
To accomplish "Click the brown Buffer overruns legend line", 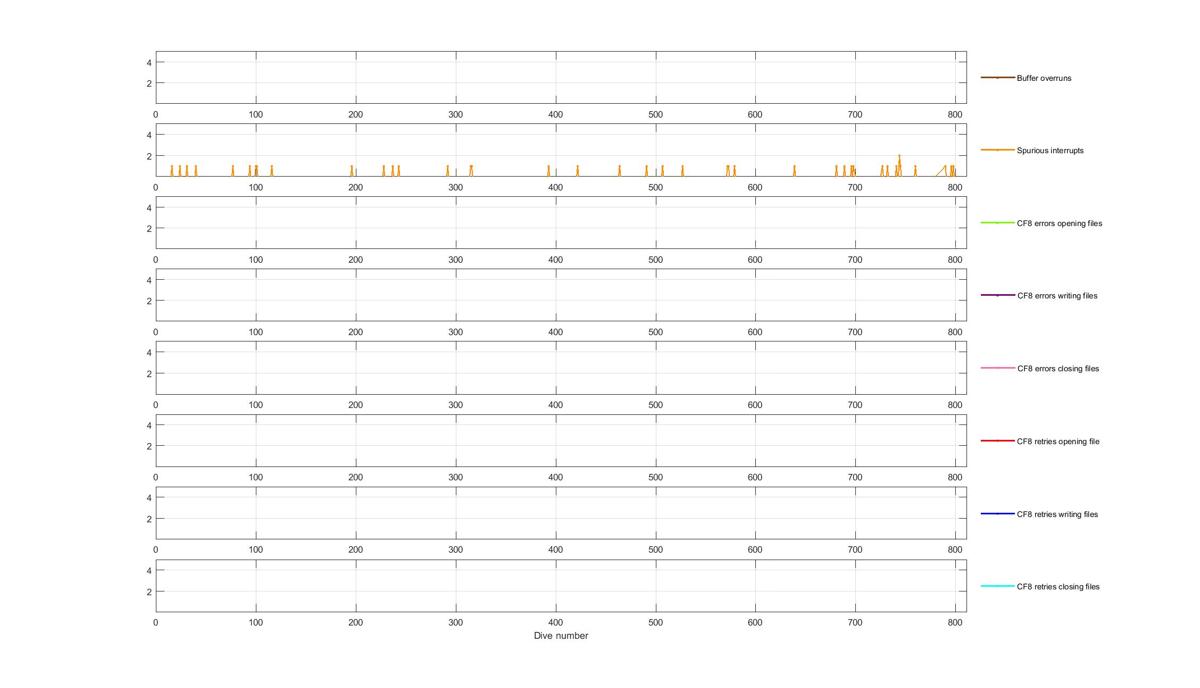I will click(x=997, y=77).
